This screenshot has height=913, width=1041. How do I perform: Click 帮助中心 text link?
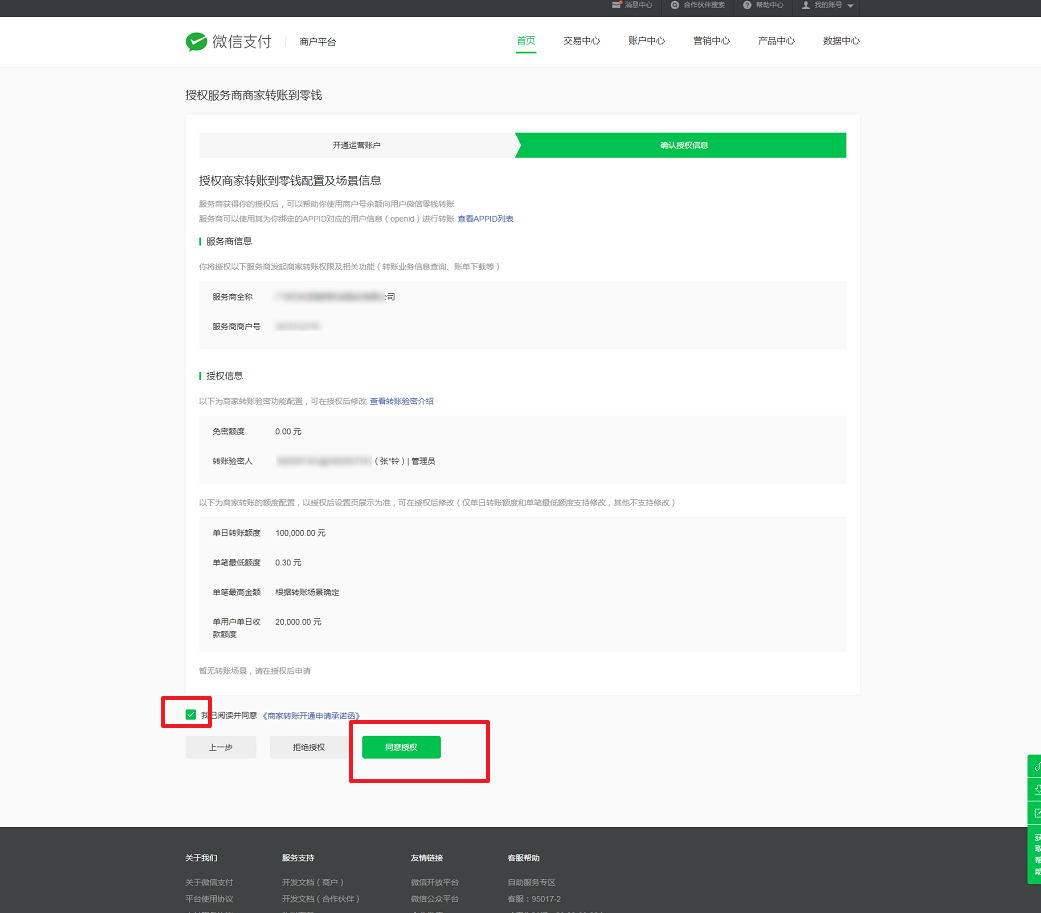(x=769, y=5)
